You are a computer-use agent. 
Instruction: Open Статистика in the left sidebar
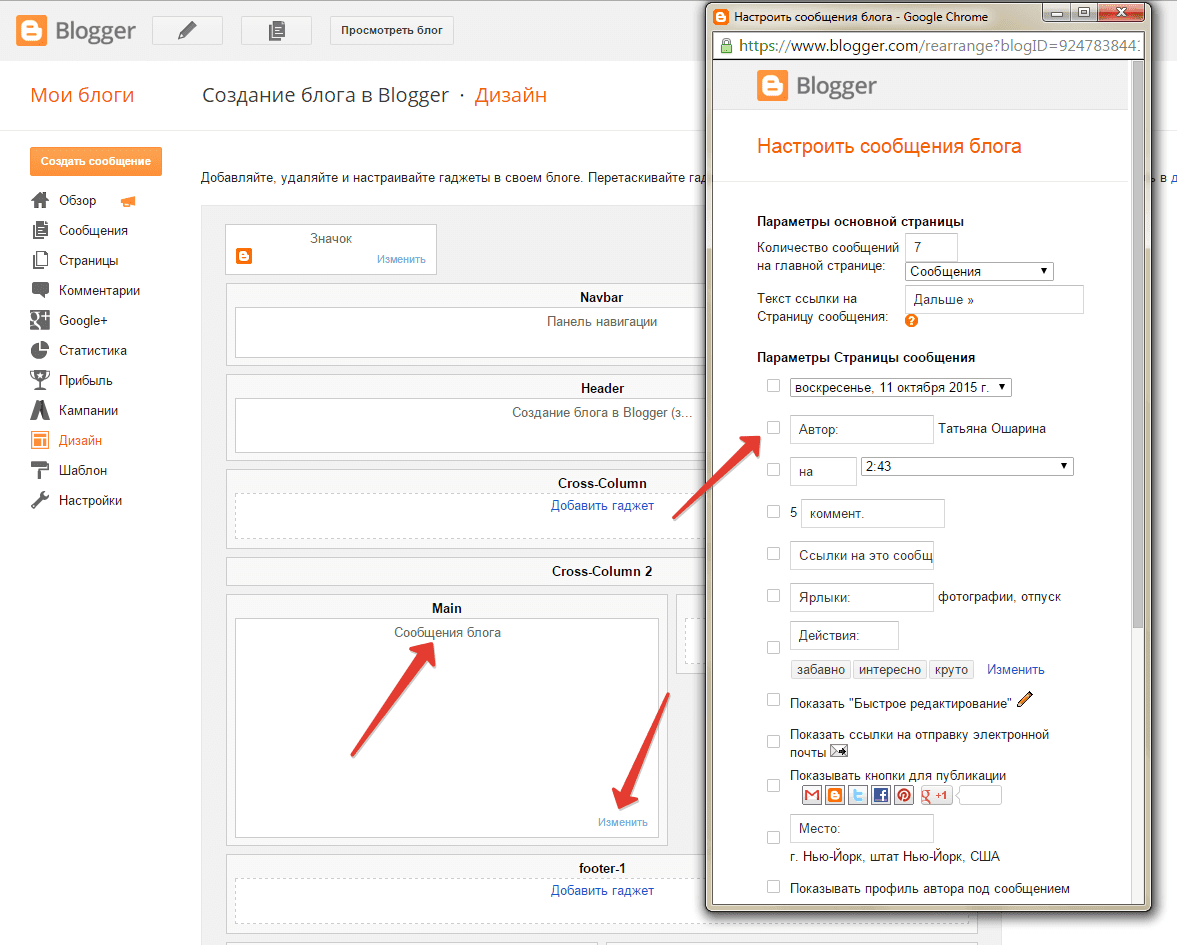93,351
